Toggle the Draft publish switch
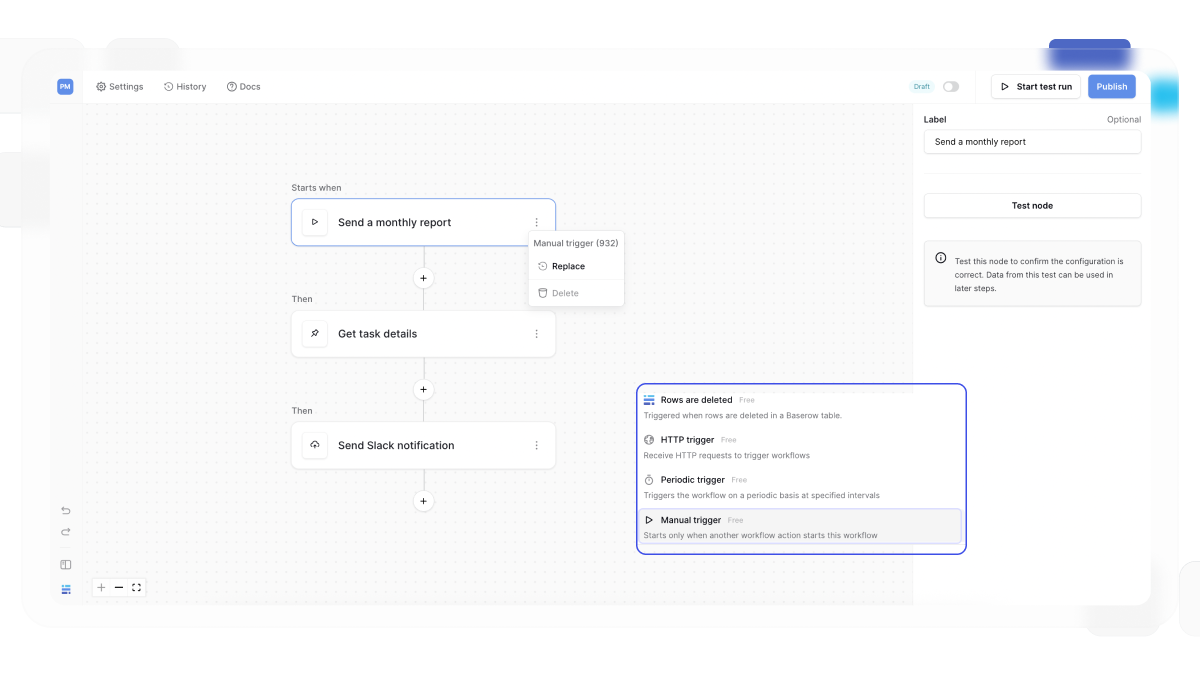This screenshot has width=1200, height=675. 950,87
